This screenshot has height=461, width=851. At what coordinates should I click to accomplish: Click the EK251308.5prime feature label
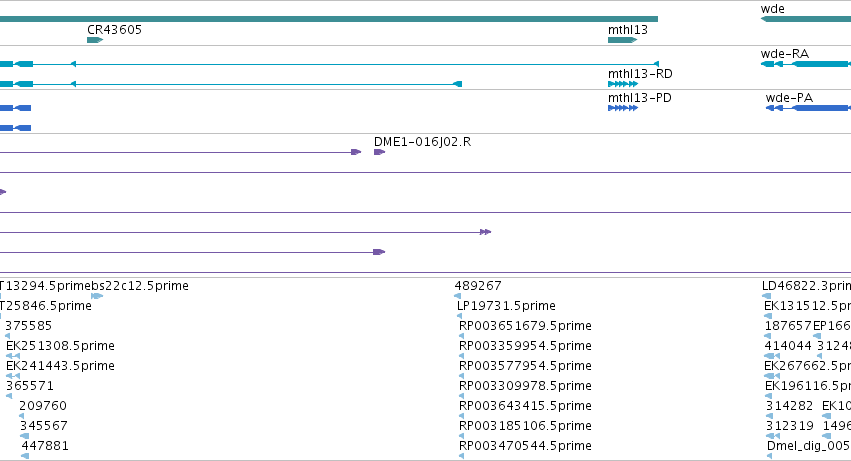tap(60, 346)
